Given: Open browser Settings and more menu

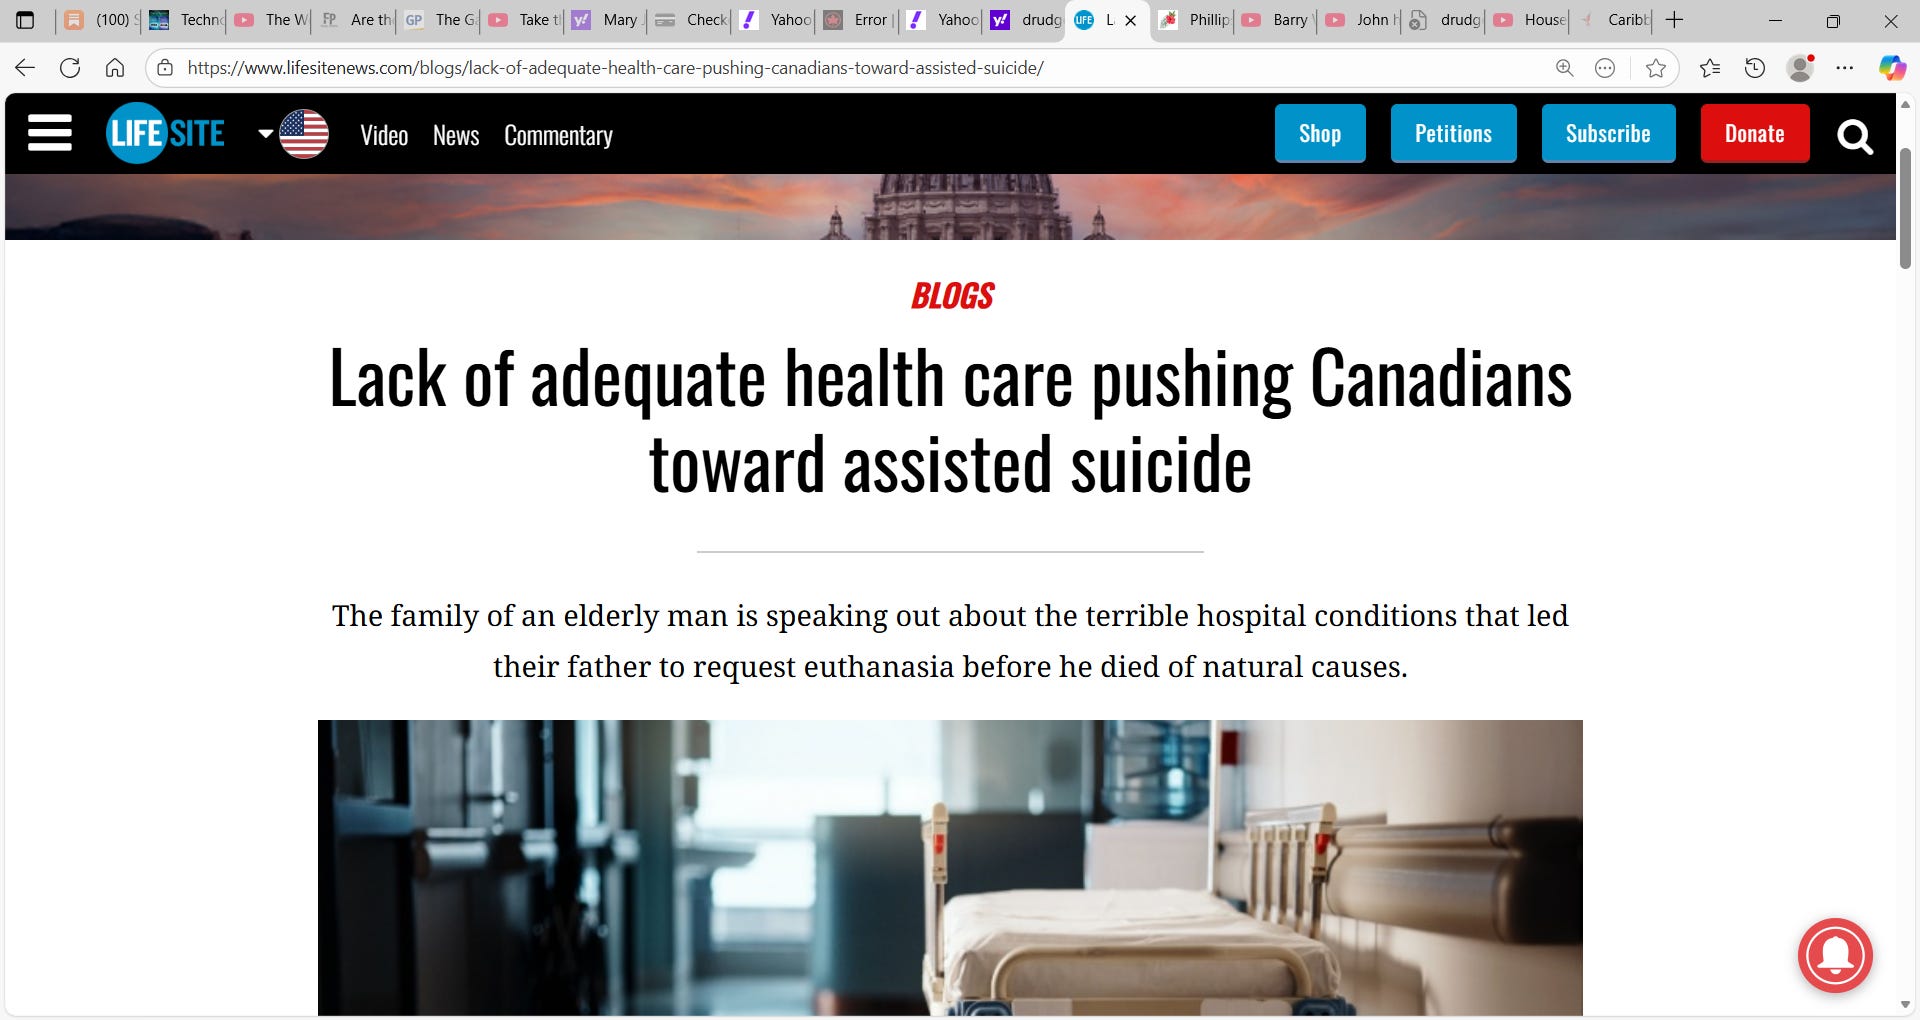Looking at the screenshot, I should [1845, 68].
